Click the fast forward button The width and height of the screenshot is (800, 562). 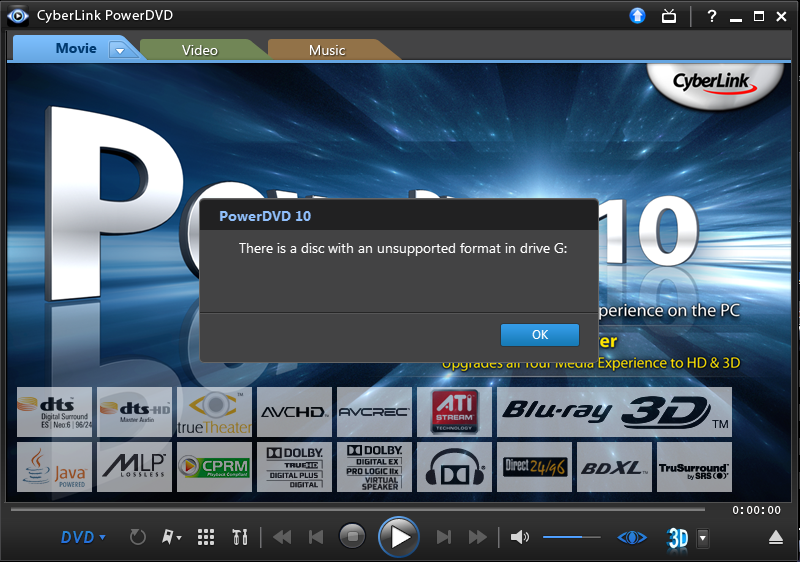(478, 537)
